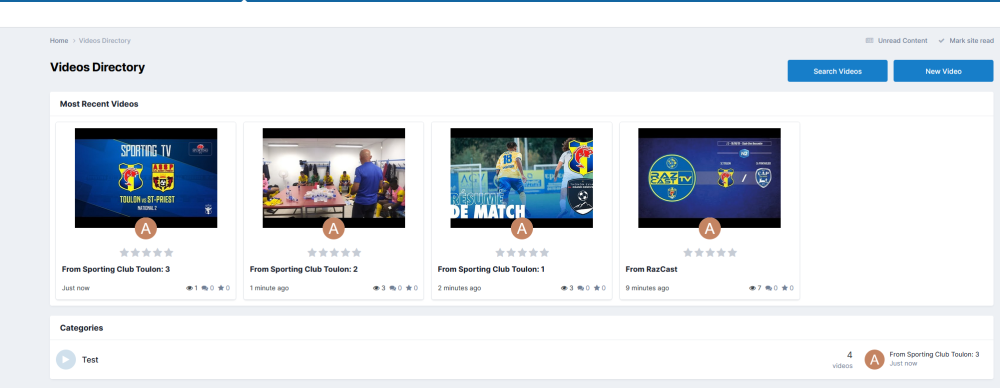The width and height of the screenshot is (1000, 388).
Task: Click the Categories section heading
Action: pyautogui.click(x=82, y=328)
